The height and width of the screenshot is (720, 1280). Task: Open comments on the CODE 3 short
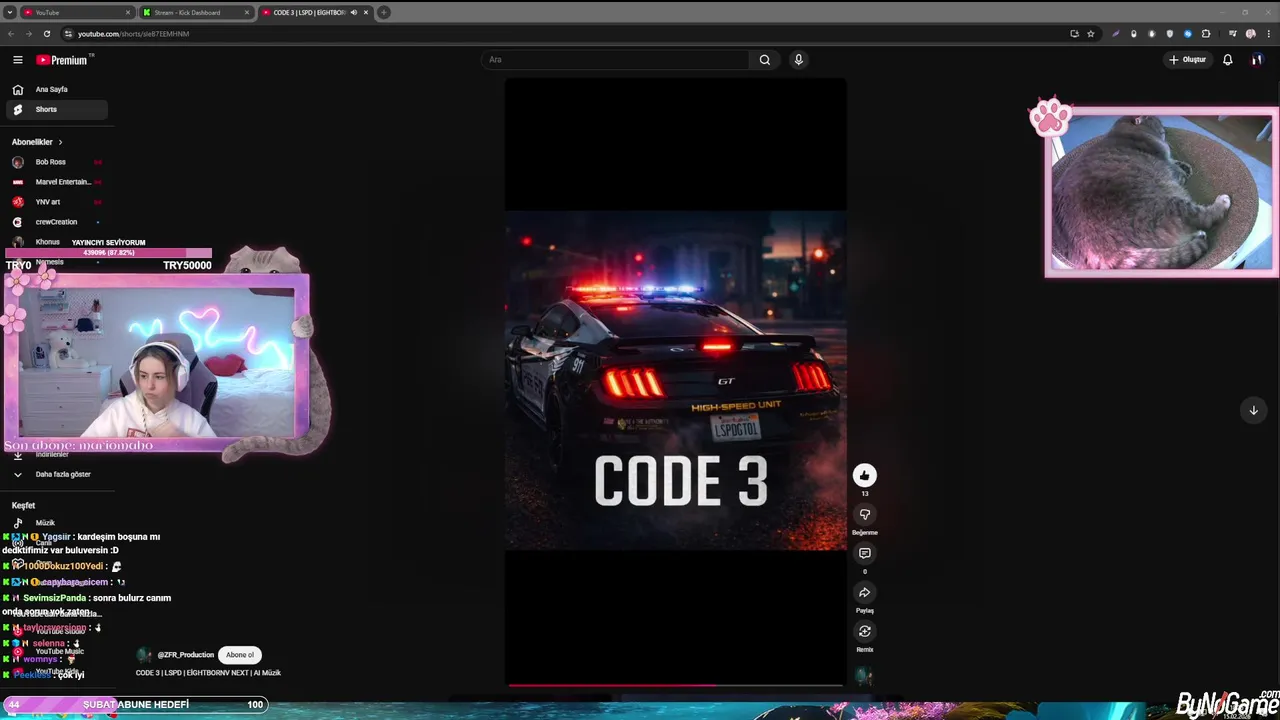865,553
